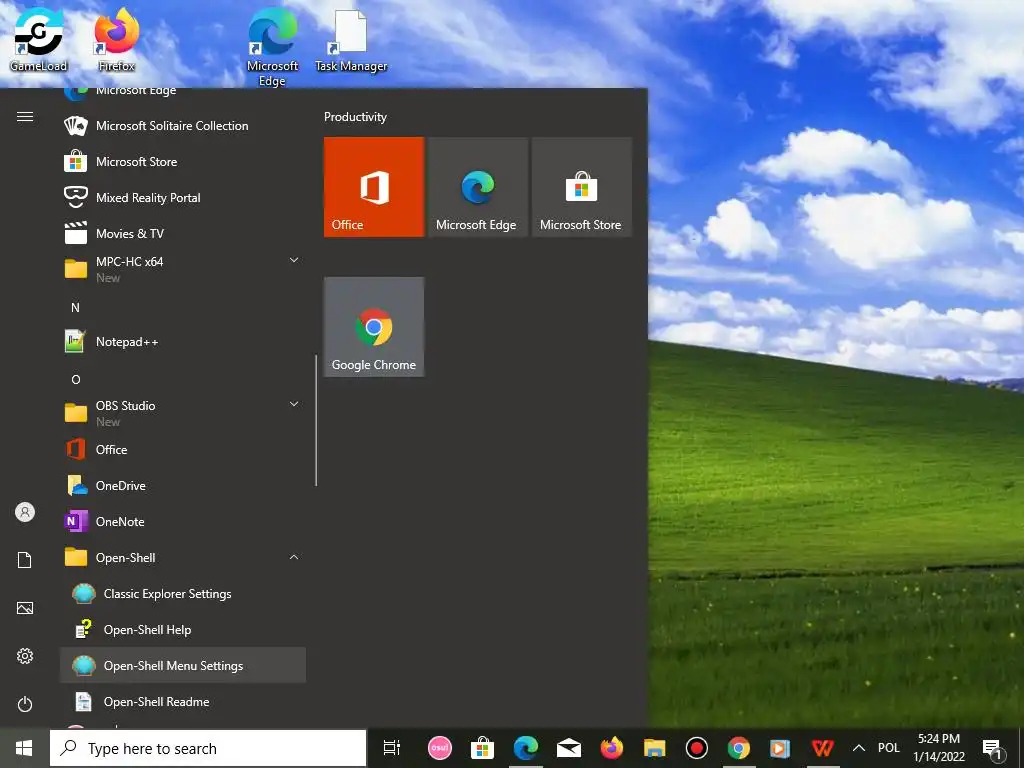Jump to apps via the O letter header

coord(76,379)
